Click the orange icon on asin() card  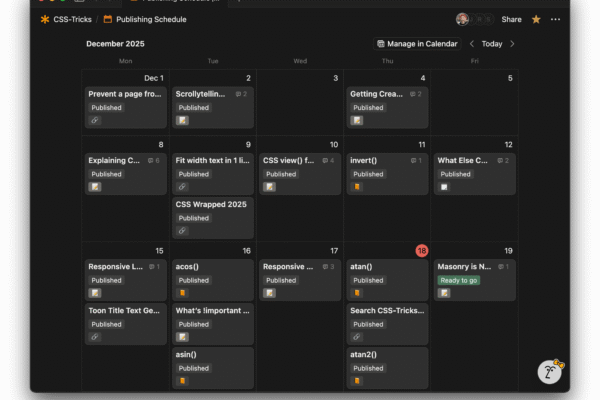coord(182,381)
